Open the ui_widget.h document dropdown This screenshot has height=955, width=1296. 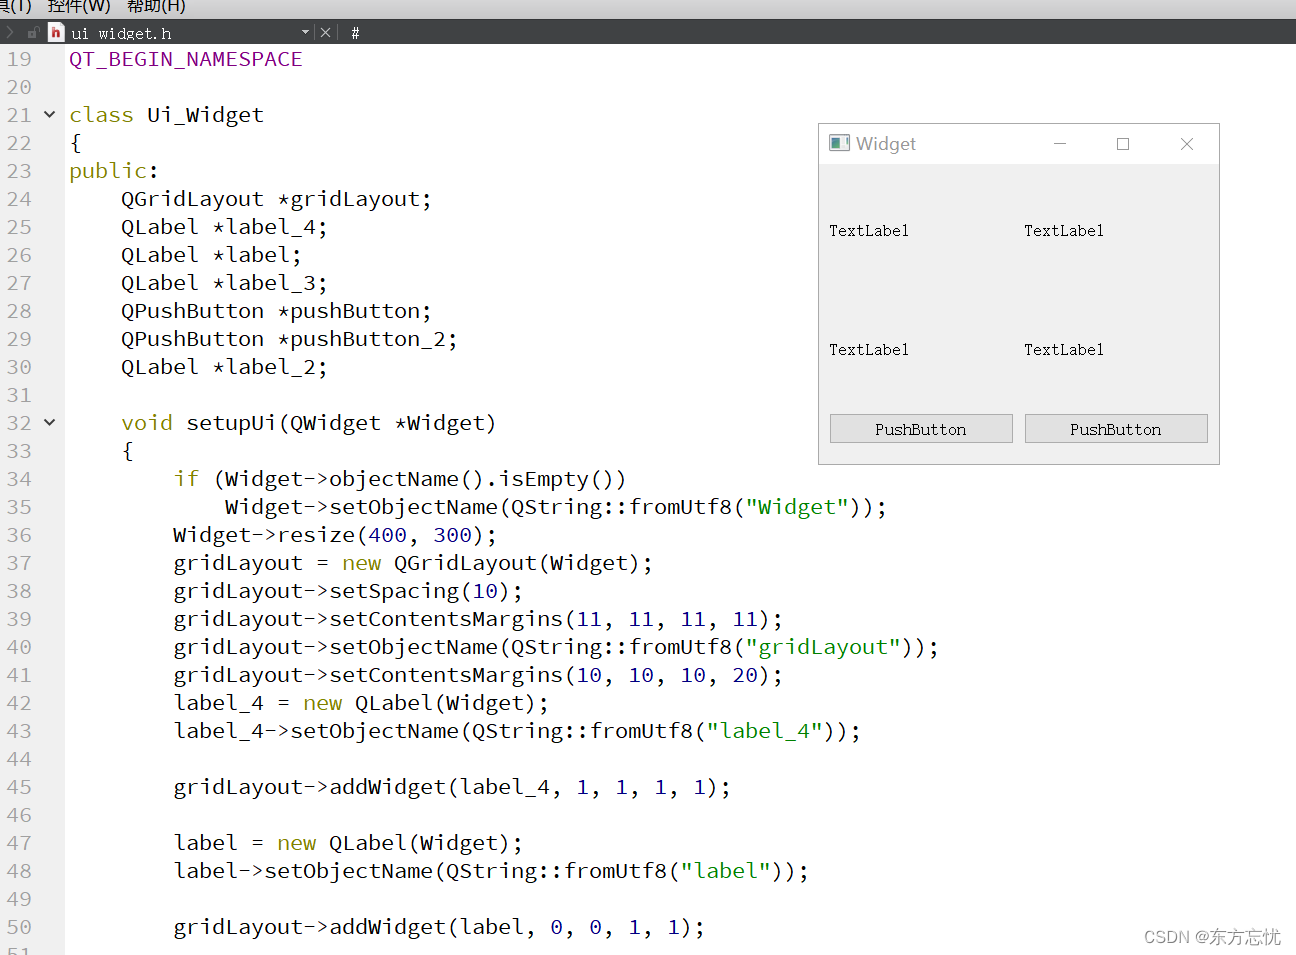click(x=305, y=32)
